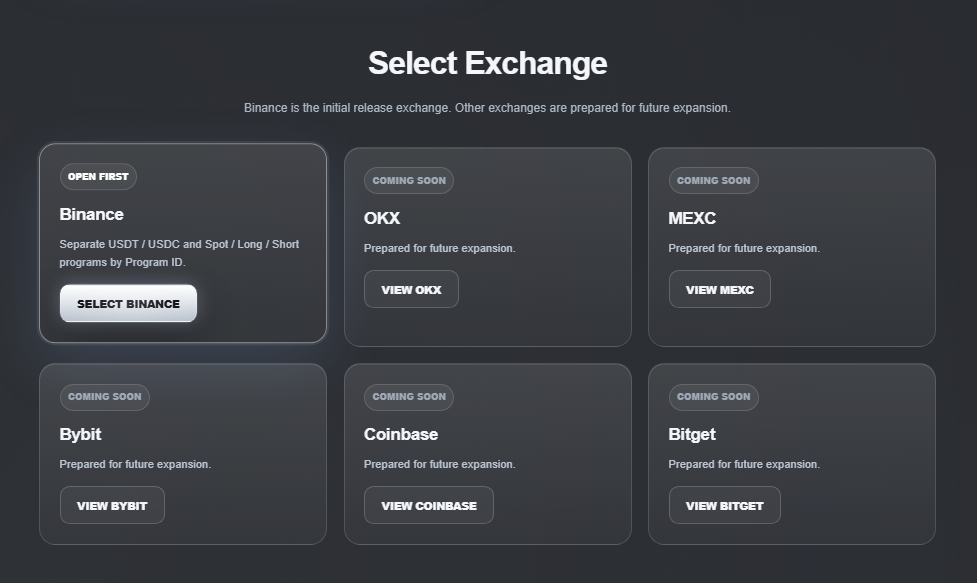977x583 pixels.
Task: Click the Coming Soon badge on Coinbase card
Action: [409, 397]
